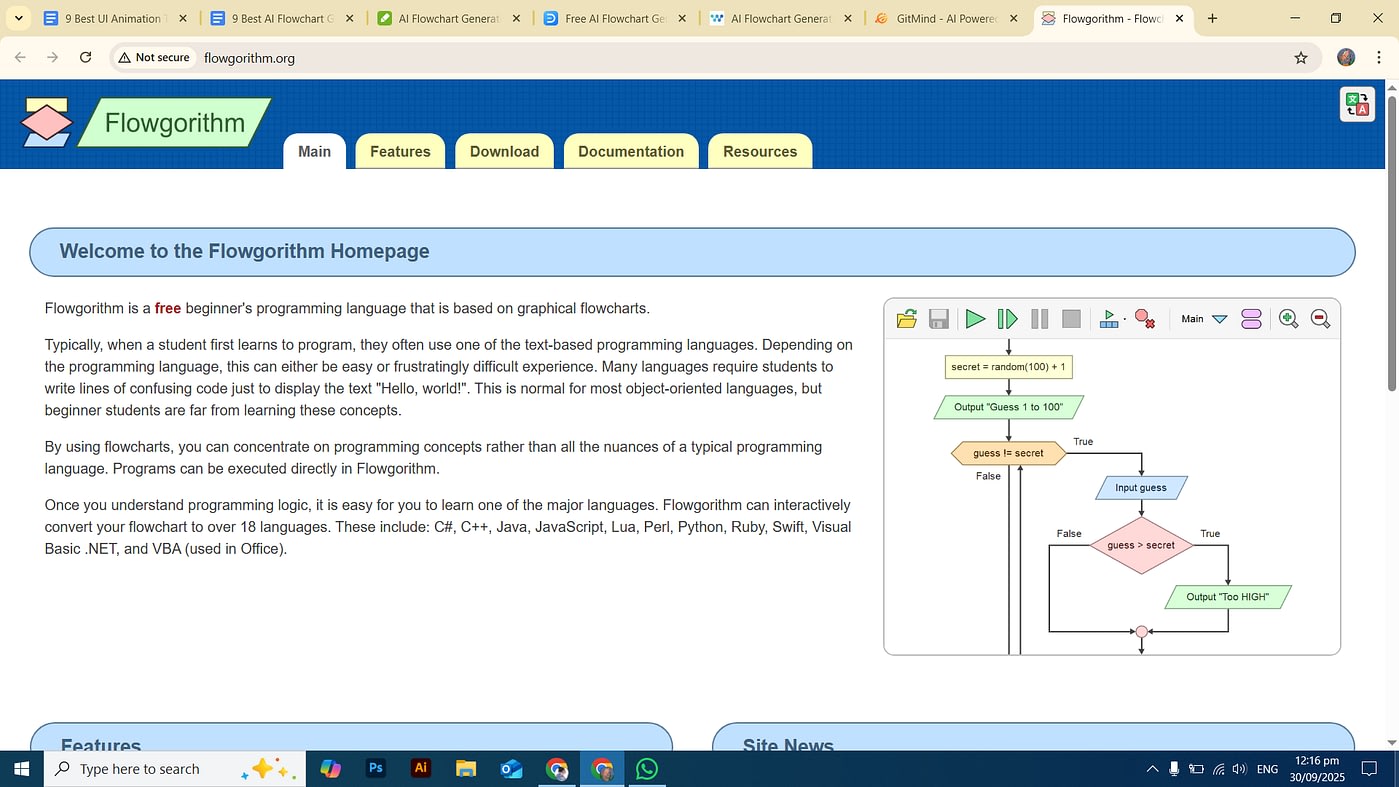Click the Not secure site info button
The height and width of the screenshot is (787, 1399).
pyautogui.click(x=154, y=58)
